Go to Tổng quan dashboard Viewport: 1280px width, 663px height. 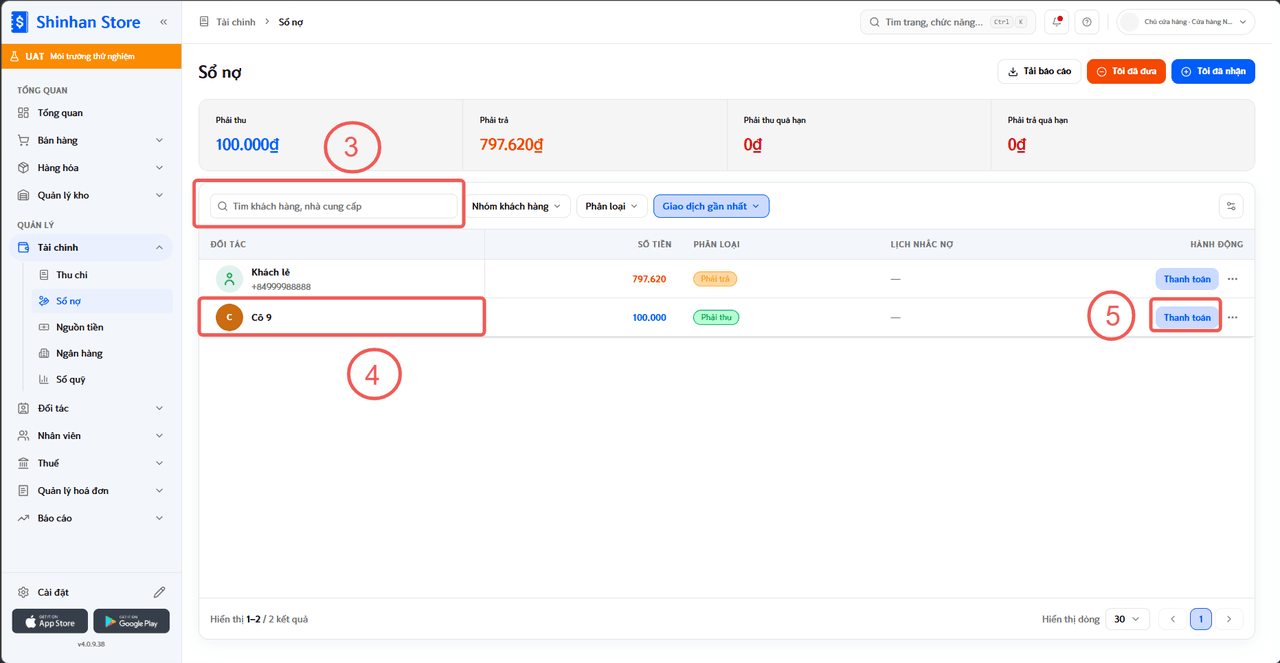[x=91, y=113]
